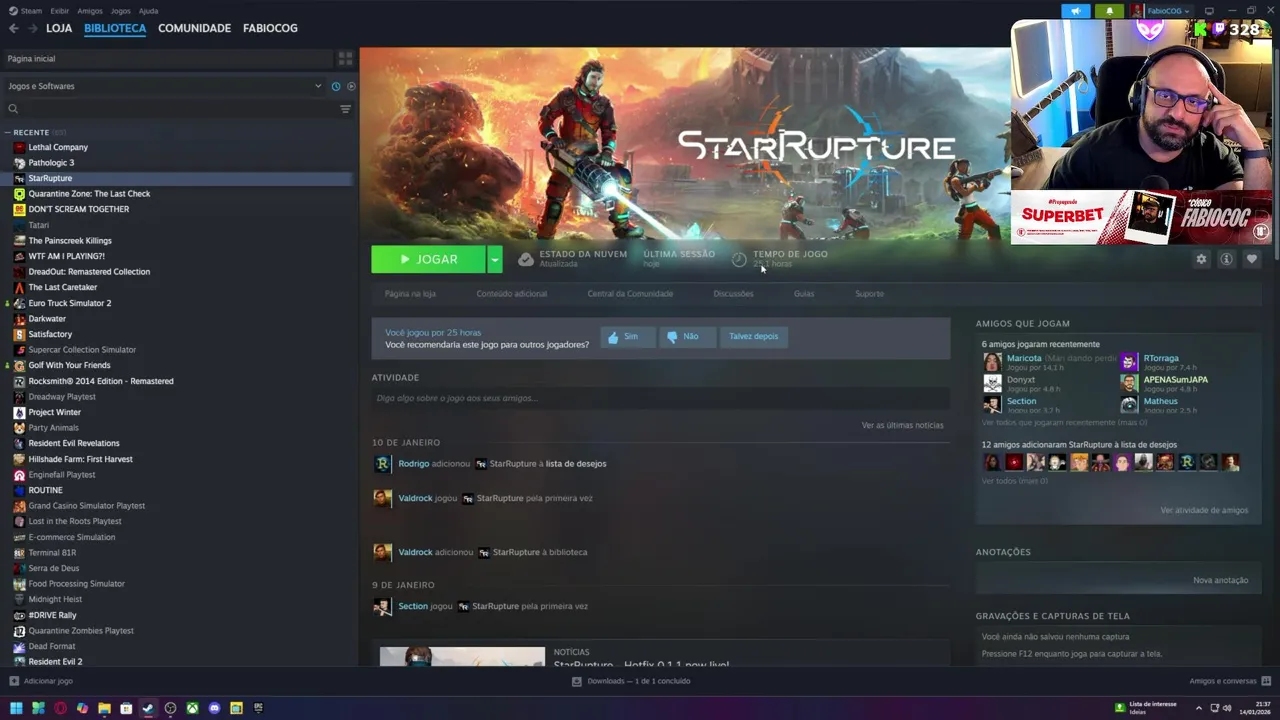The width and height of the screenshot is (1280, 720).
Task: Open the Ajuda menu
Action: [148, 11]
